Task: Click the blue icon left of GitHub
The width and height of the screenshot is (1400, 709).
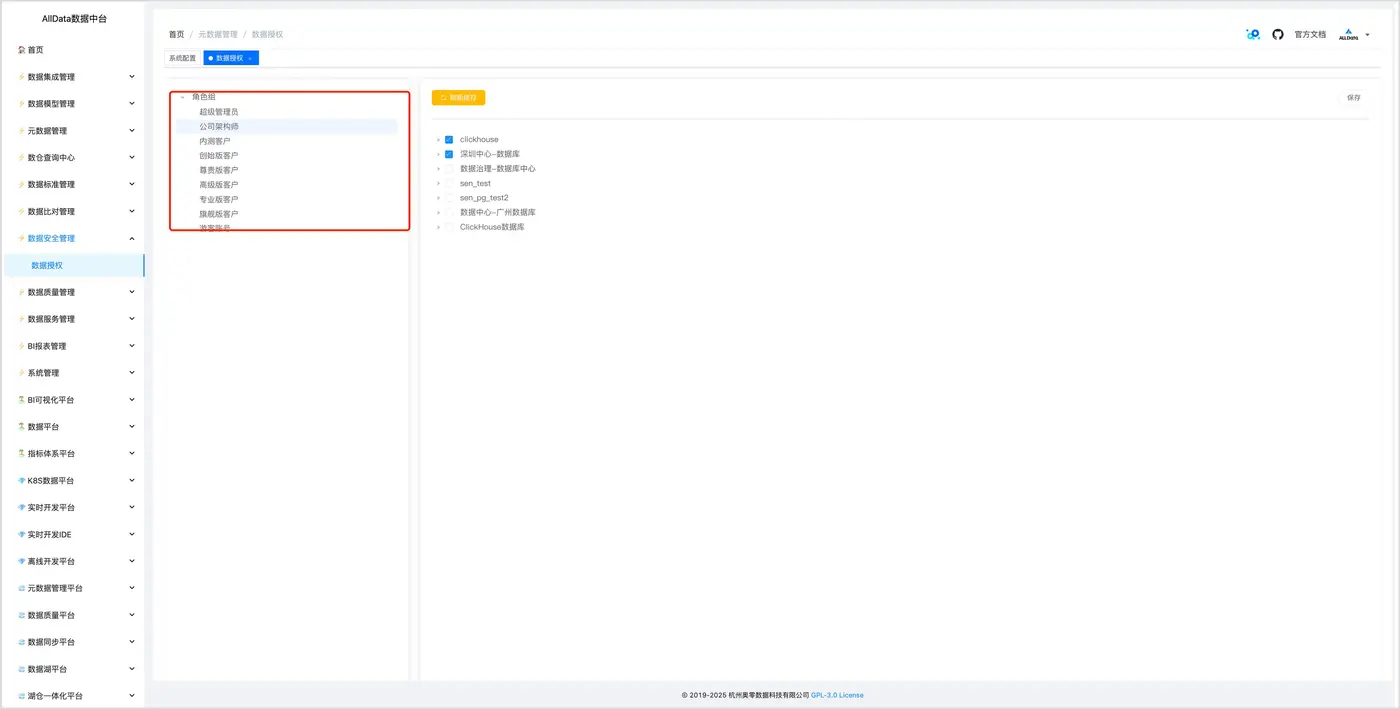Action: 1253,34
